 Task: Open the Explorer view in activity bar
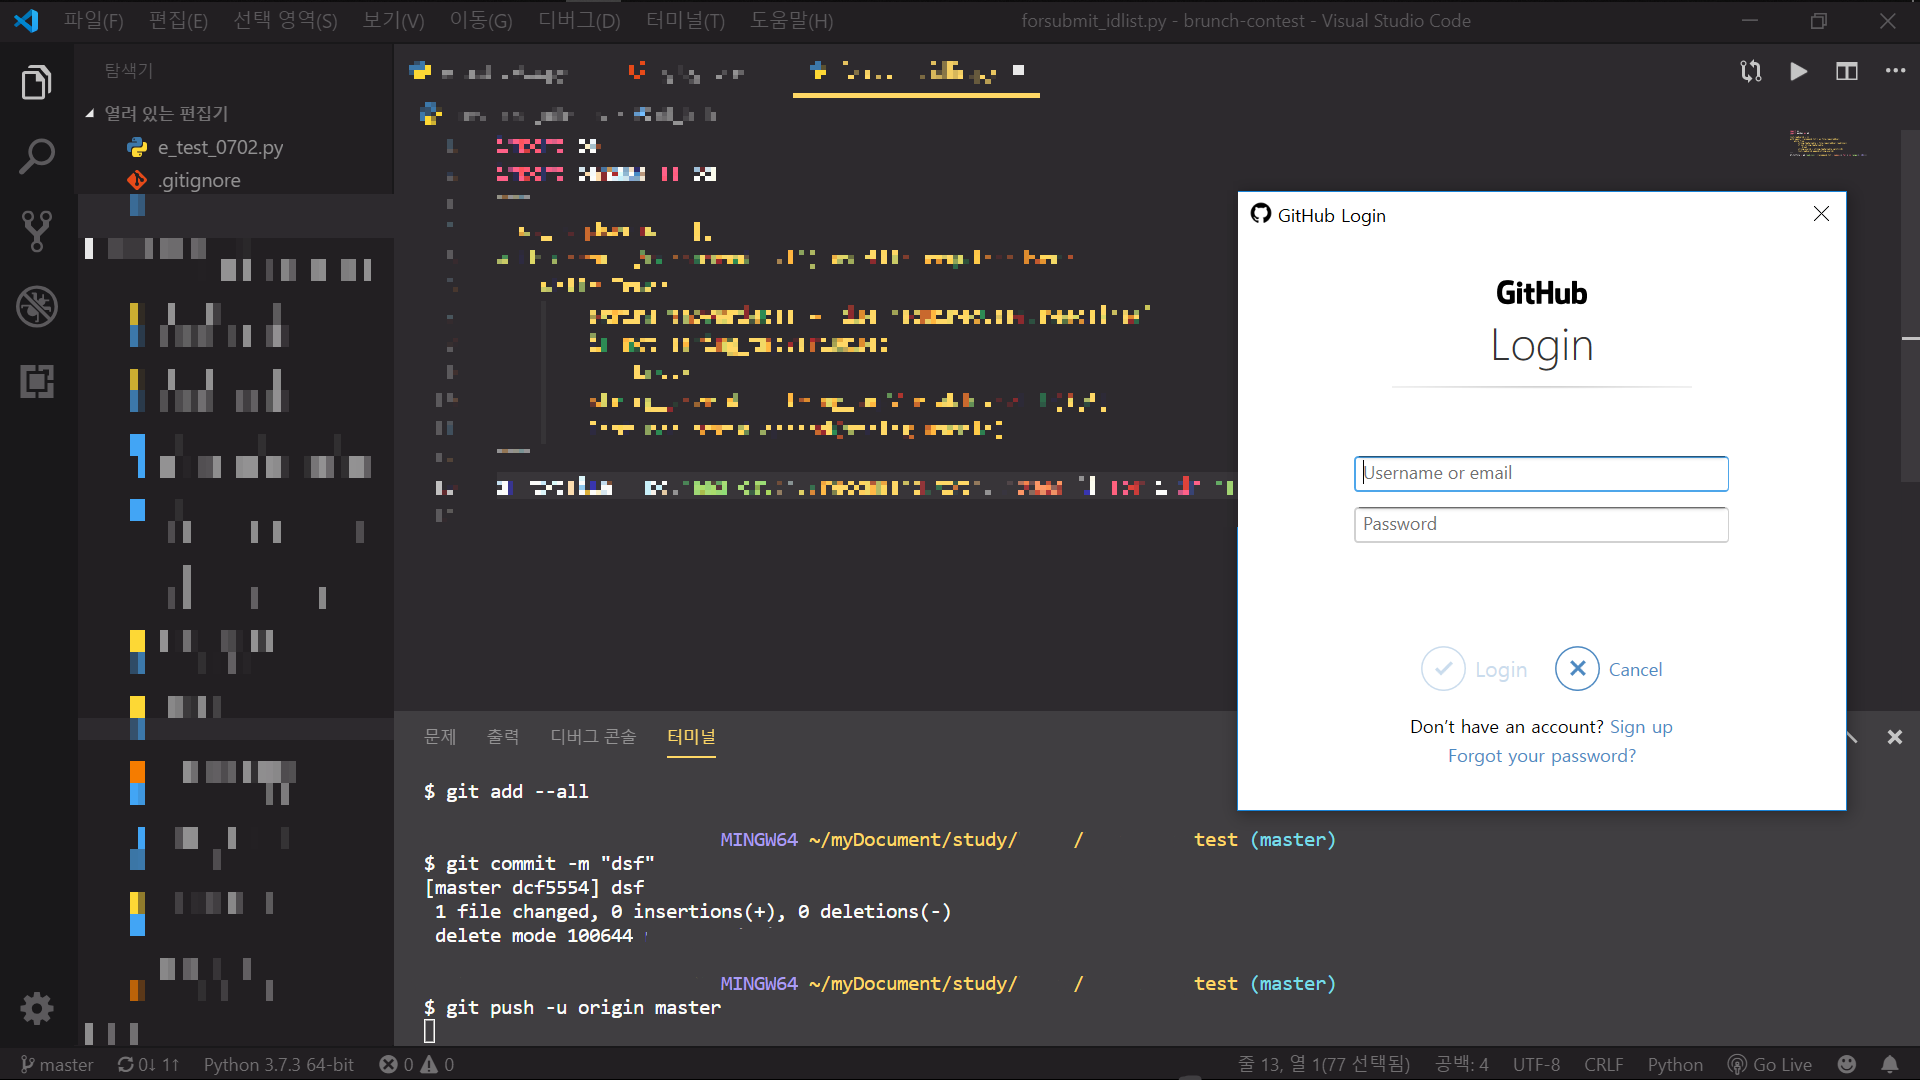click(x=37, y=82)
